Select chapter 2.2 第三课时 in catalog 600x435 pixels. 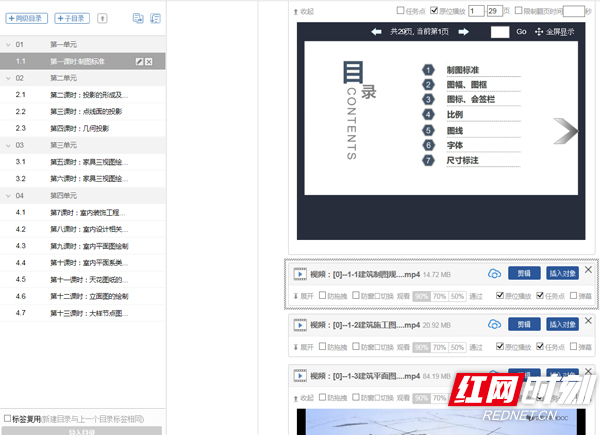83,112
